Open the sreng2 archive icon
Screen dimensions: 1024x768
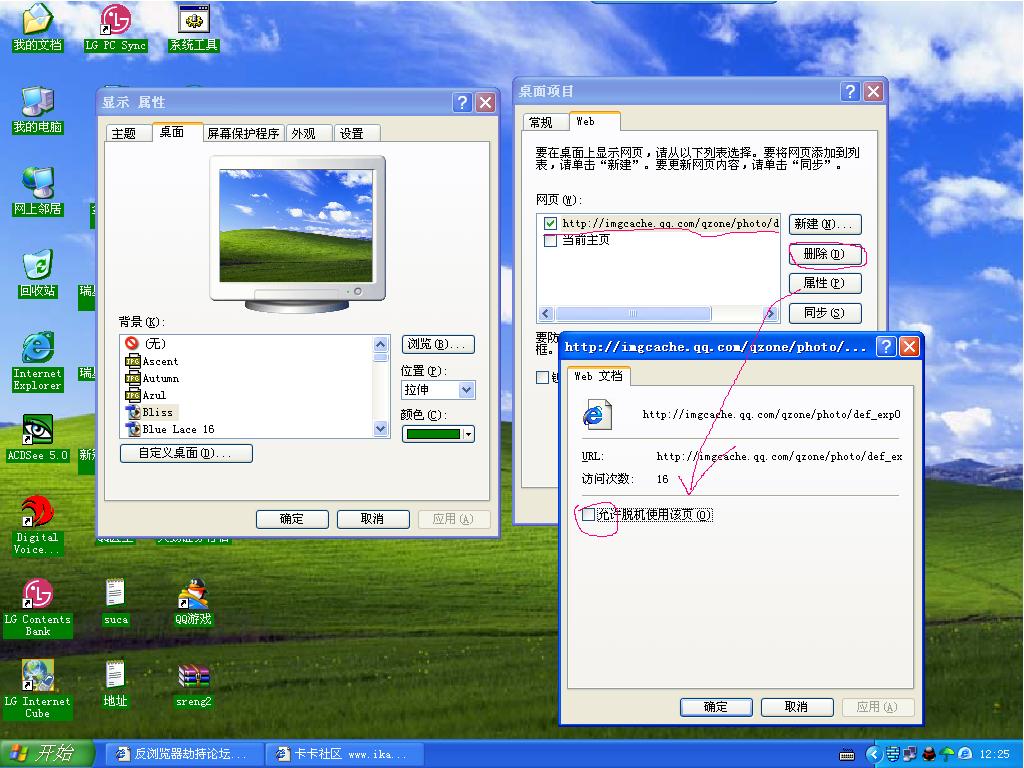pyautogui.click(x=193, y=684)
